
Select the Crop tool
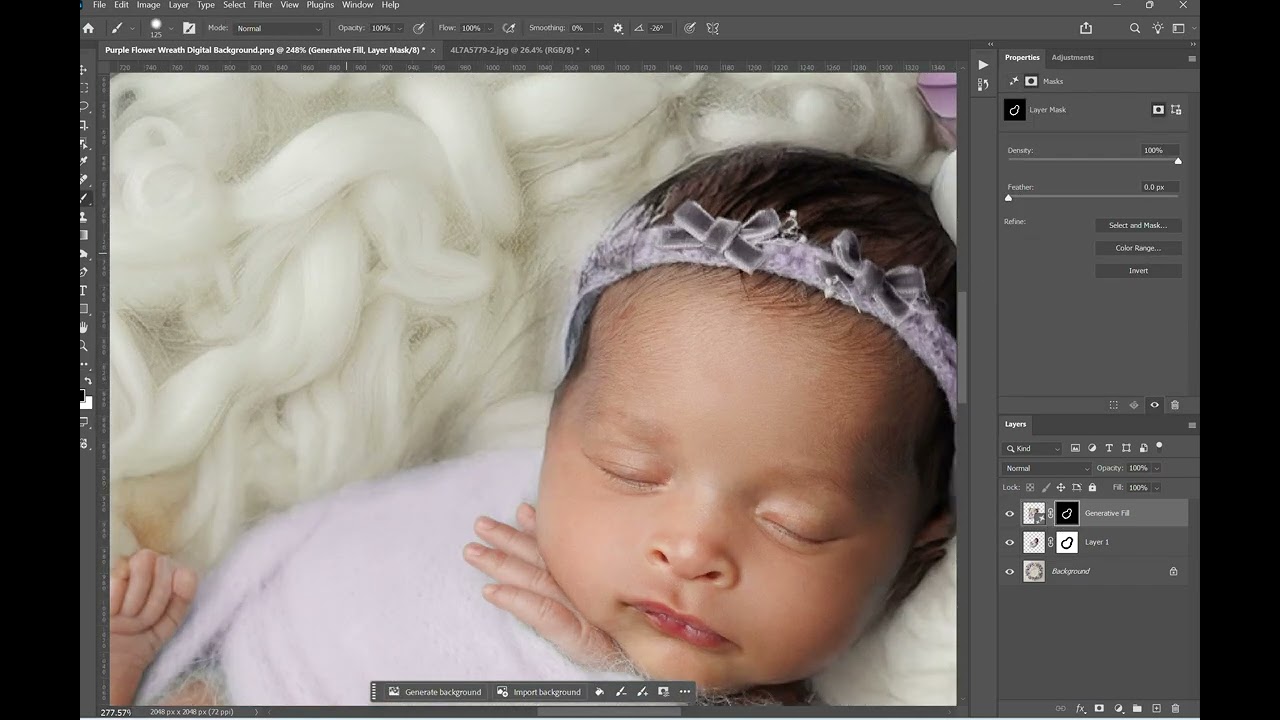pos(84,125)
